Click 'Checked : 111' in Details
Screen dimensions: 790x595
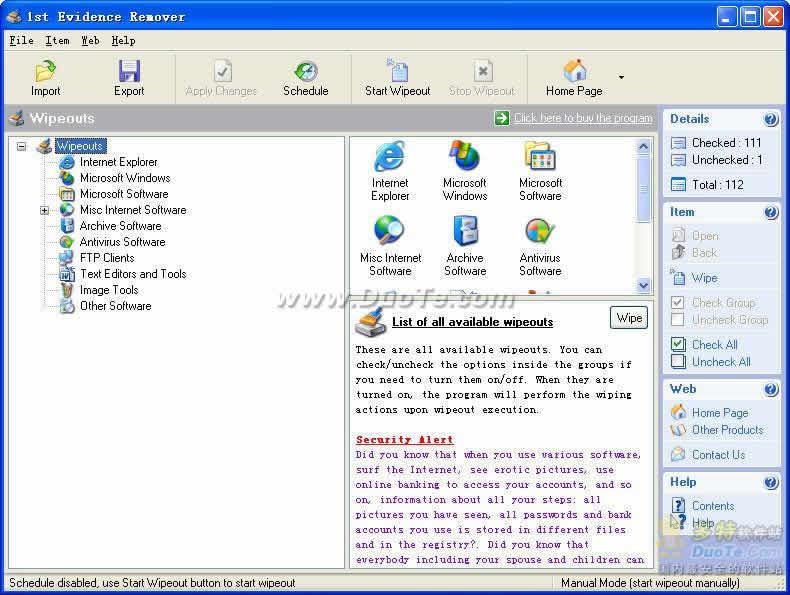pyautogui.click(x=726, y=143)
